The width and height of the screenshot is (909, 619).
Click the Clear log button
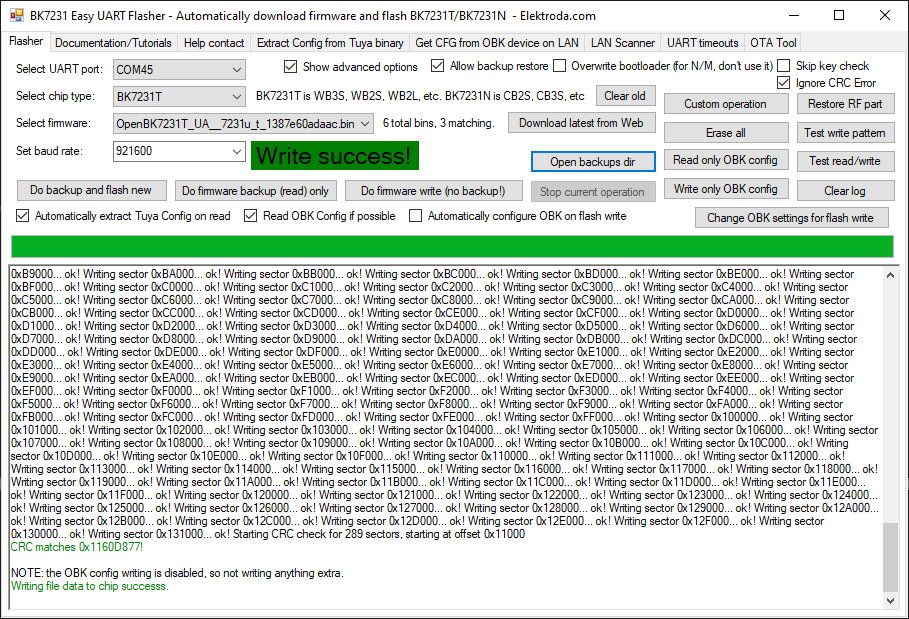click(845, 191)
